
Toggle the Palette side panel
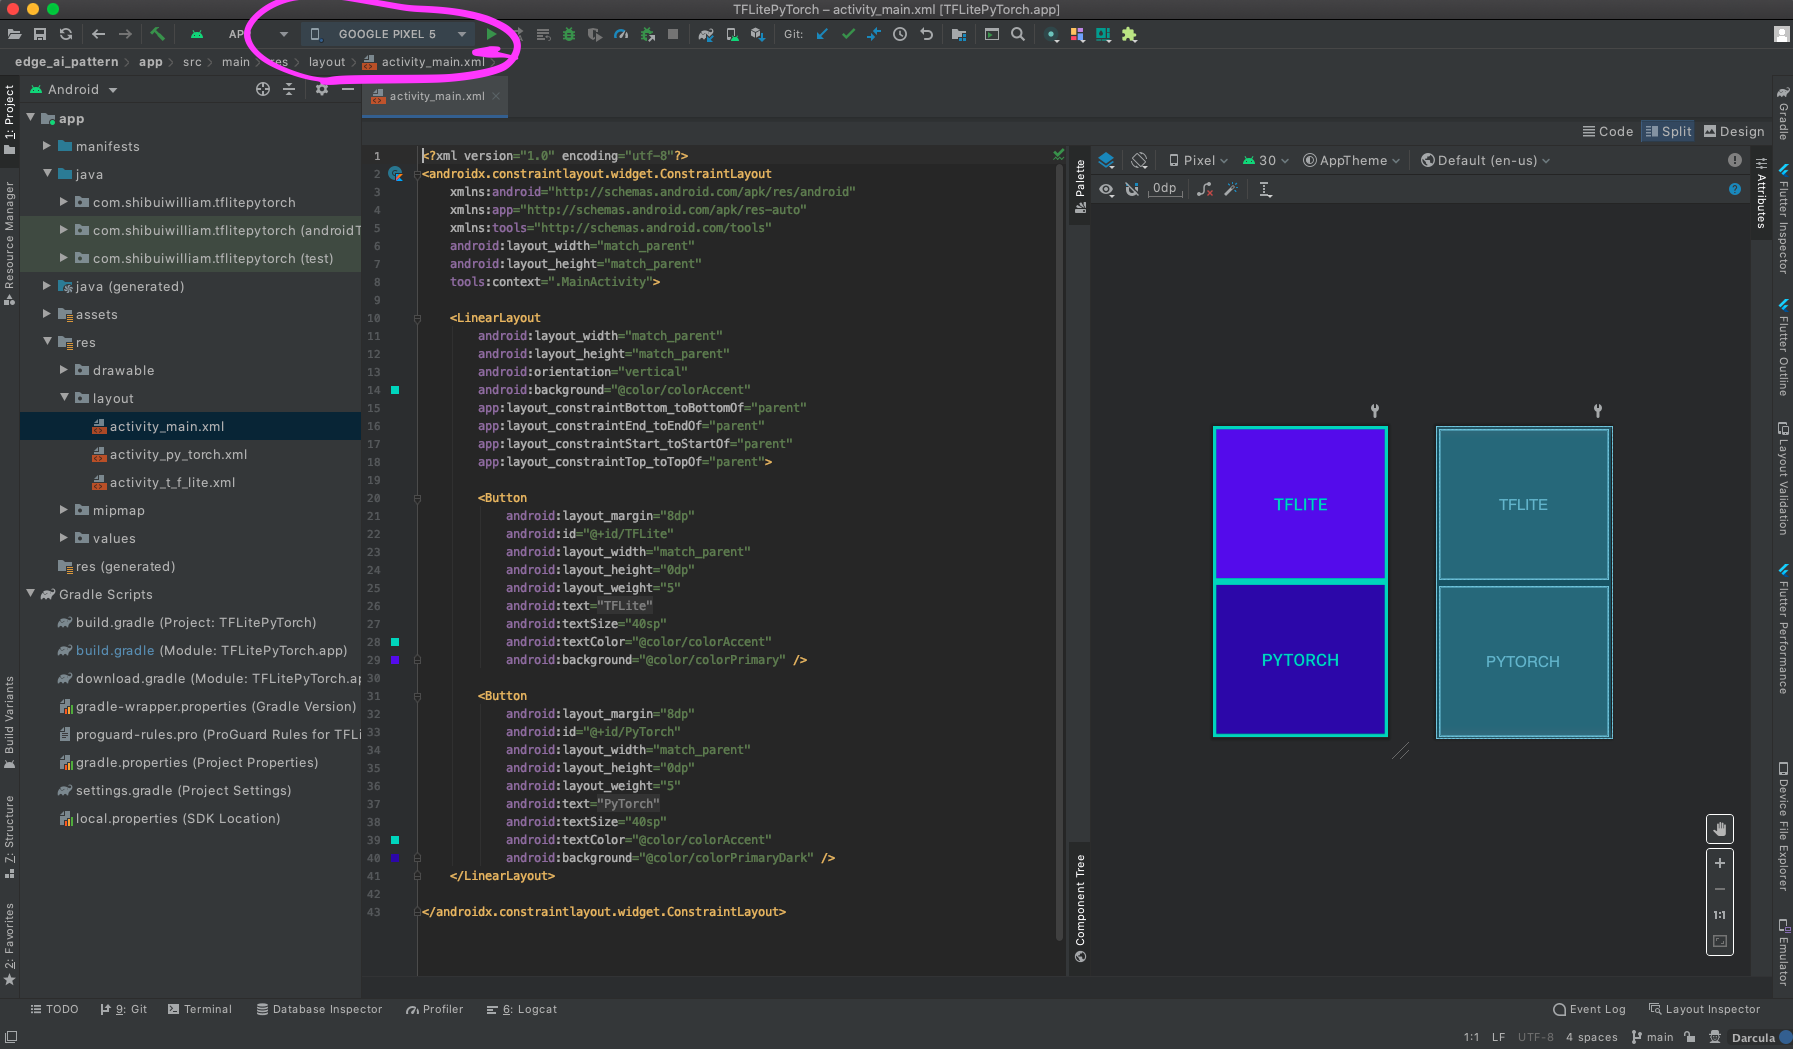click(1080, 186)
